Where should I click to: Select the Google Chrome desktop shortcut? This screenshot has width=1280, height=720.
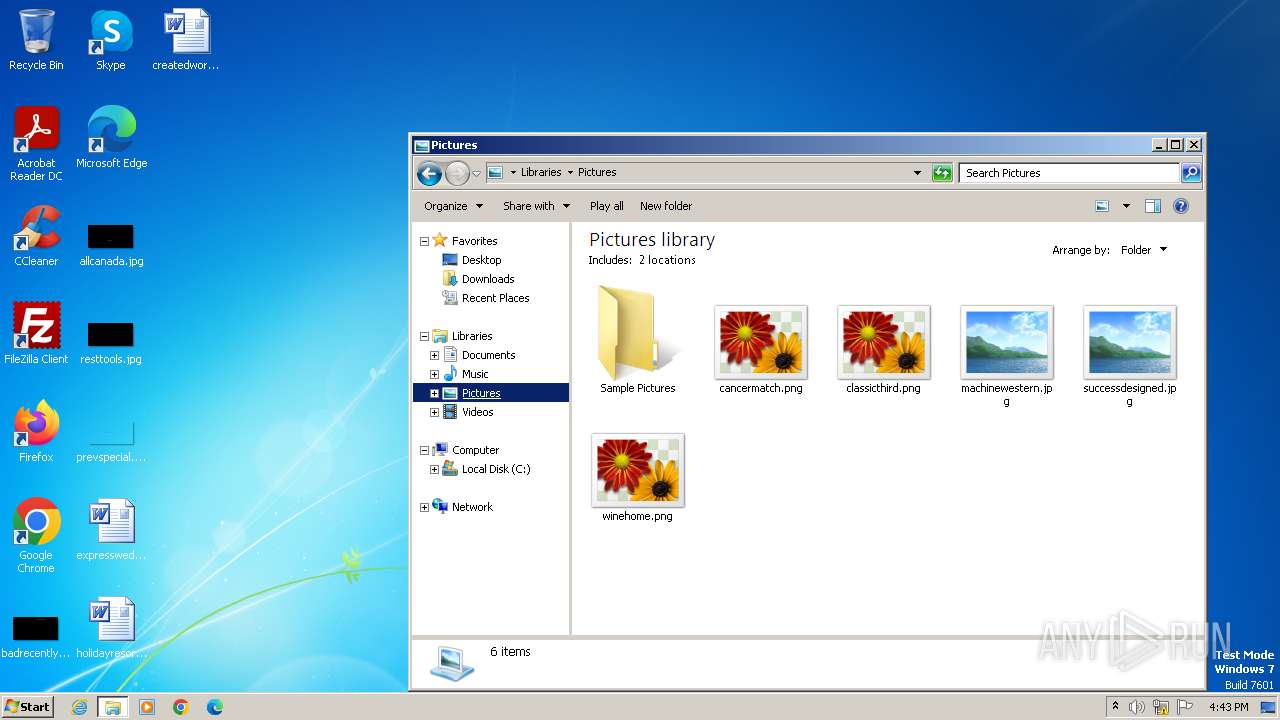coord(36,536)
